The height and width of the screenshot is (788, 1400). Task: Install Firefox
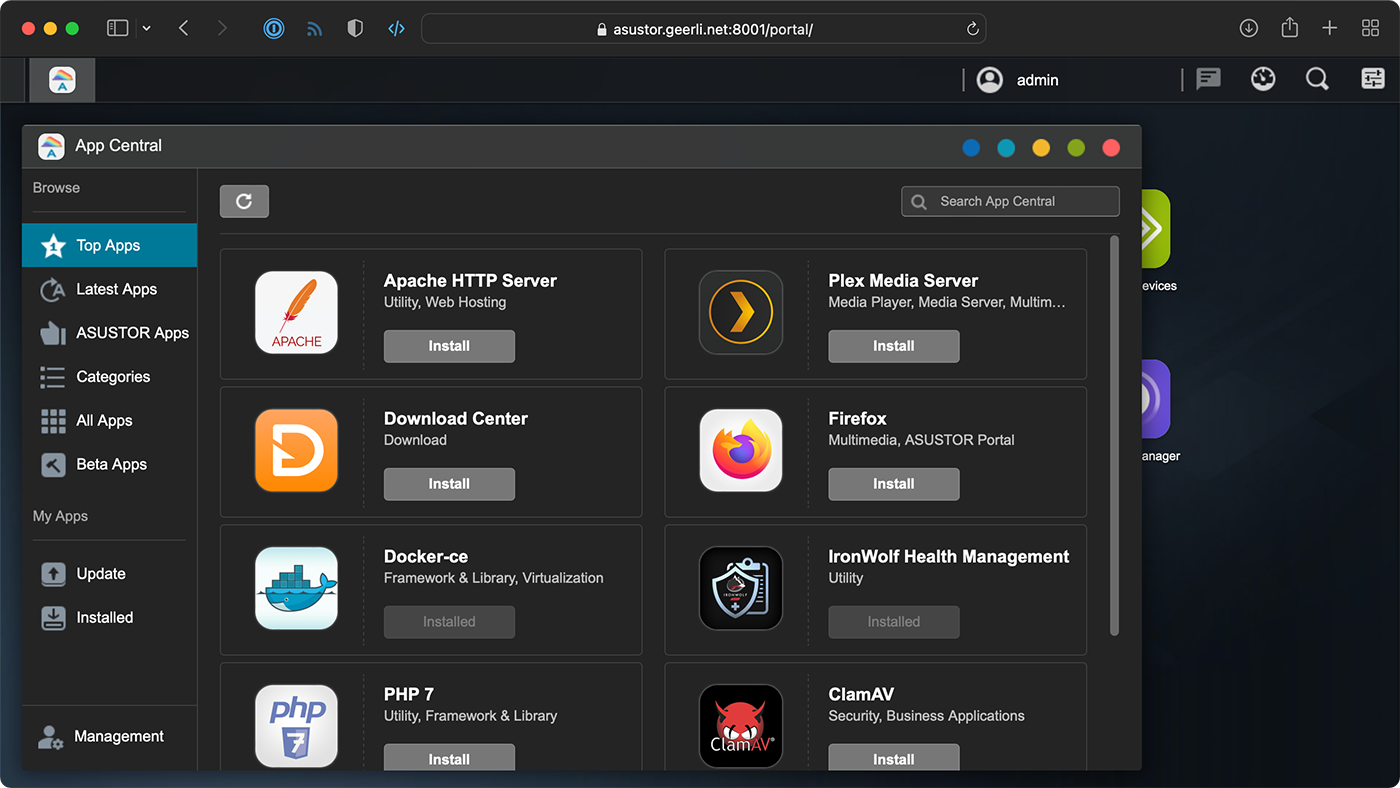893,484
